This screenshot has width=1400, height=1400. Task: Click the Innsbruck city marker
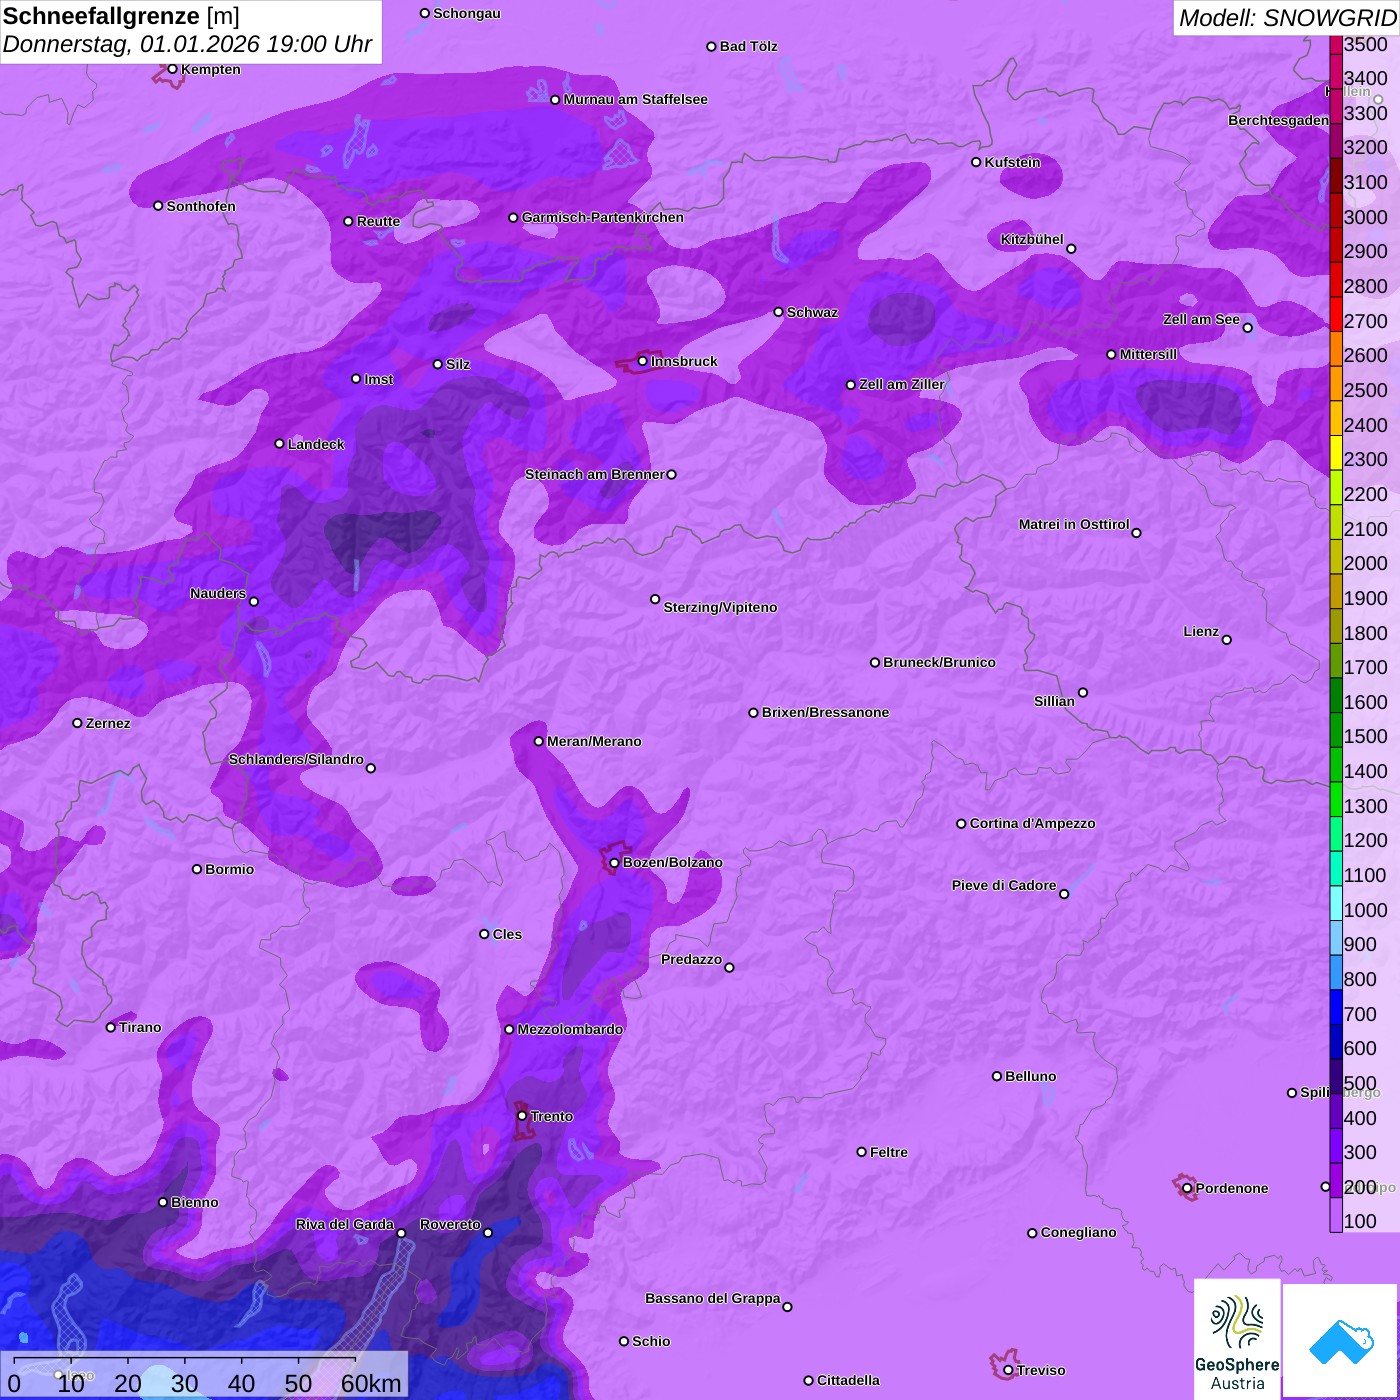(643, 361)
